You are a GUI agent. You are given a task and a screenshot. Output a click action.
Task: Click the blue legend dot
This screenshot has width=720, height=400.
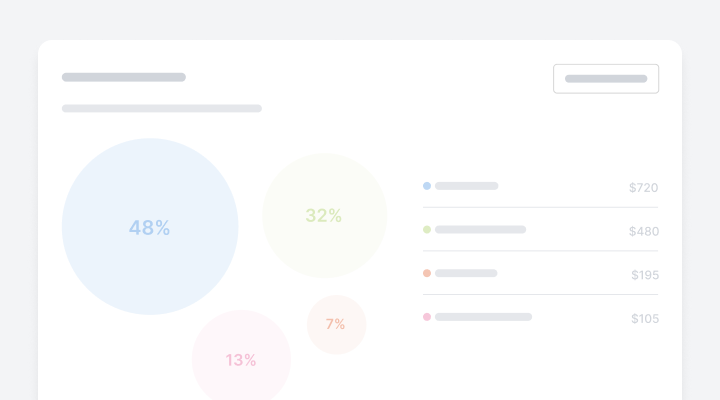pos(427,186)
